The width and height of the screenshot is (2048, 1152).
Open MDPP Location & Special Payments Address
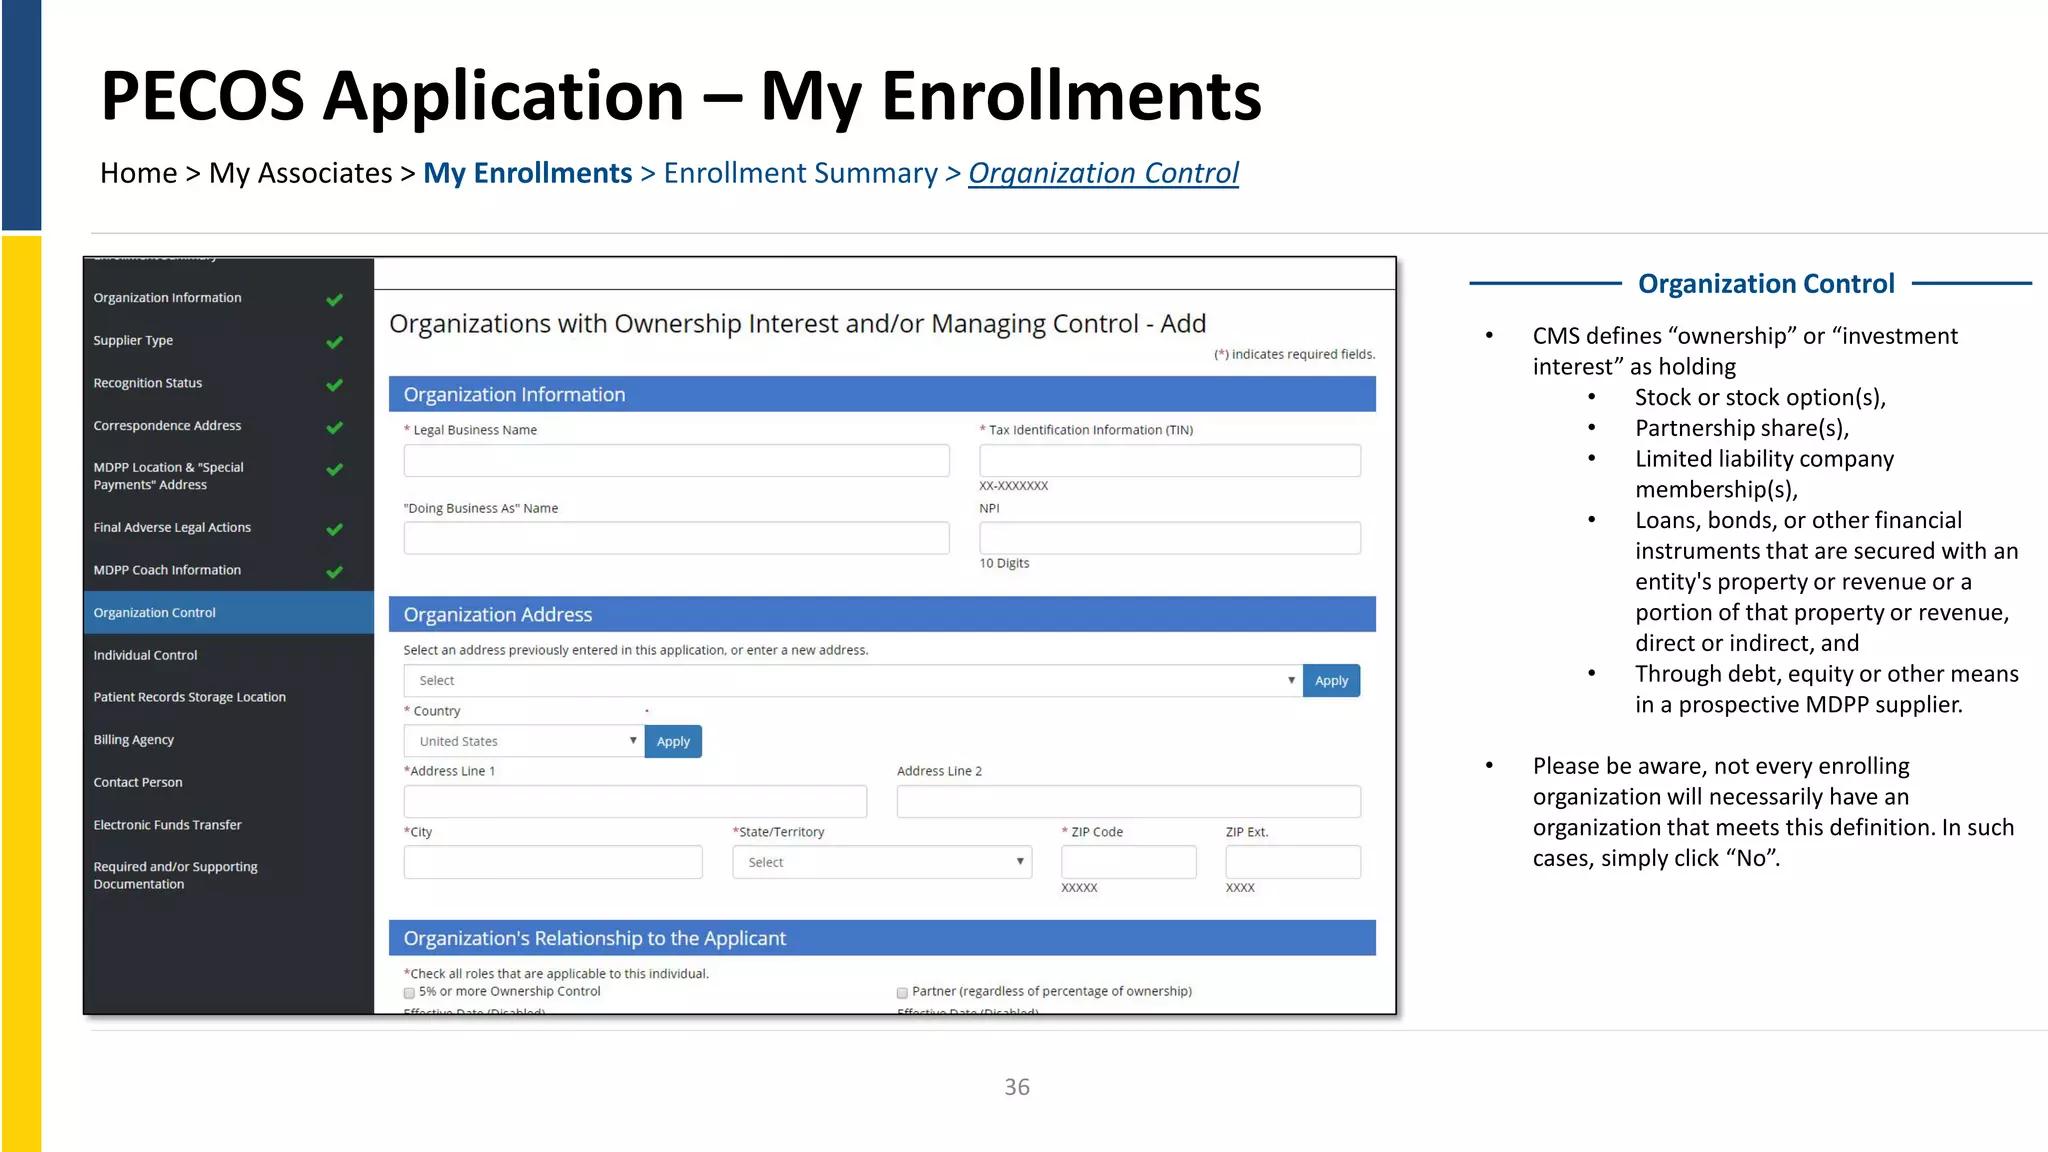point(169,476)
